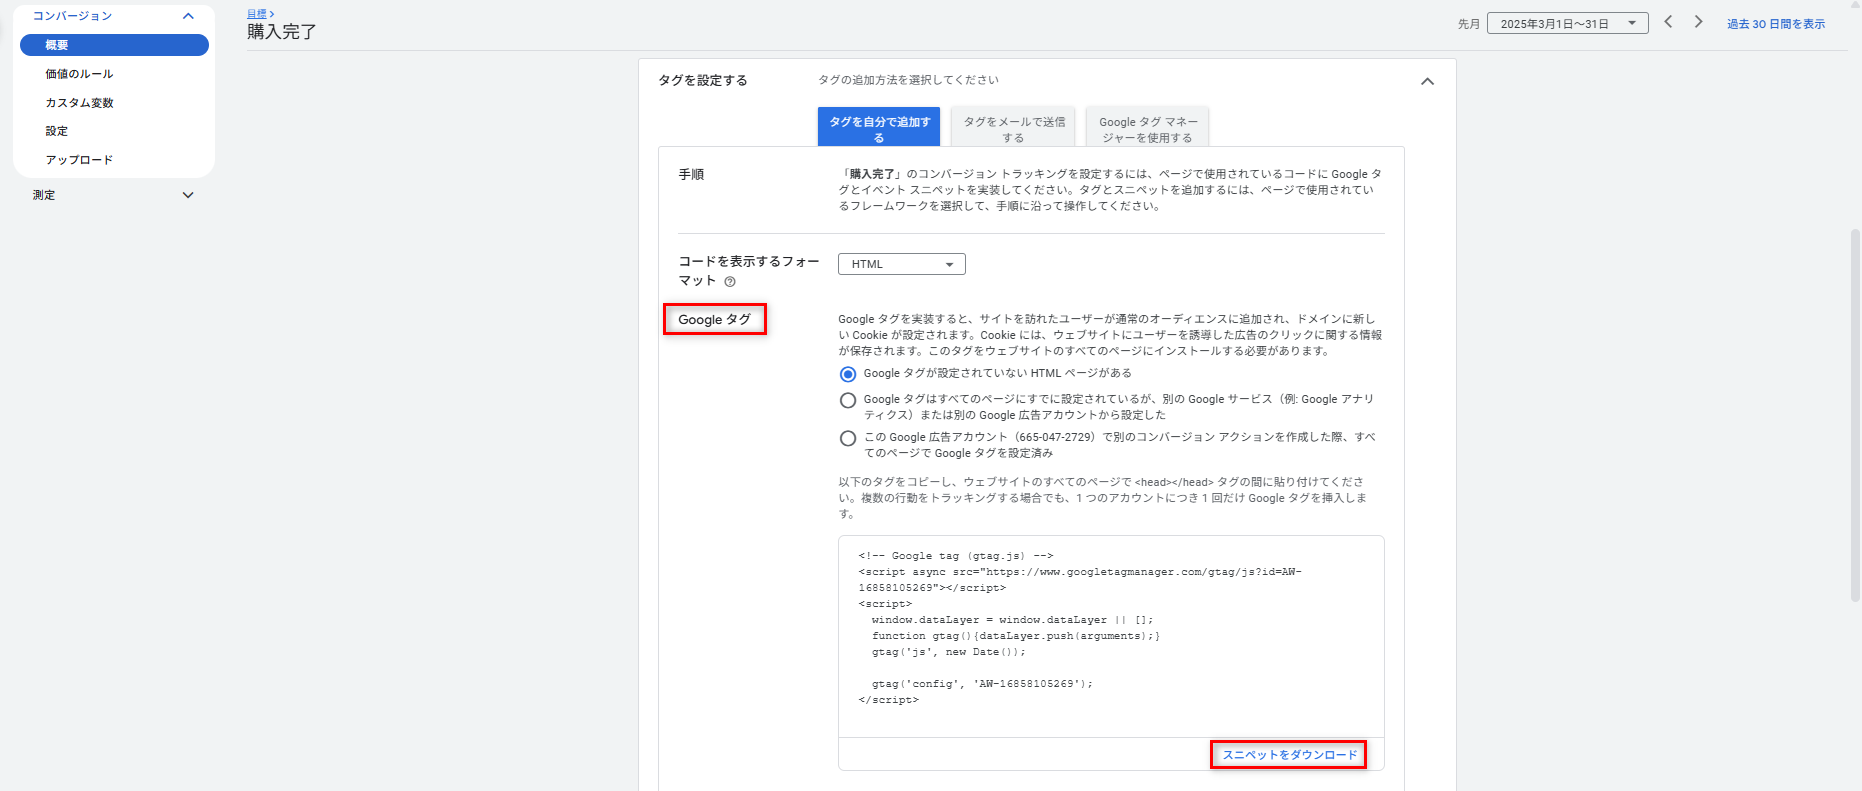Click the 購入完了 page title
The width and height of the screenshot is (1862, 791).
tap(282, 32)
